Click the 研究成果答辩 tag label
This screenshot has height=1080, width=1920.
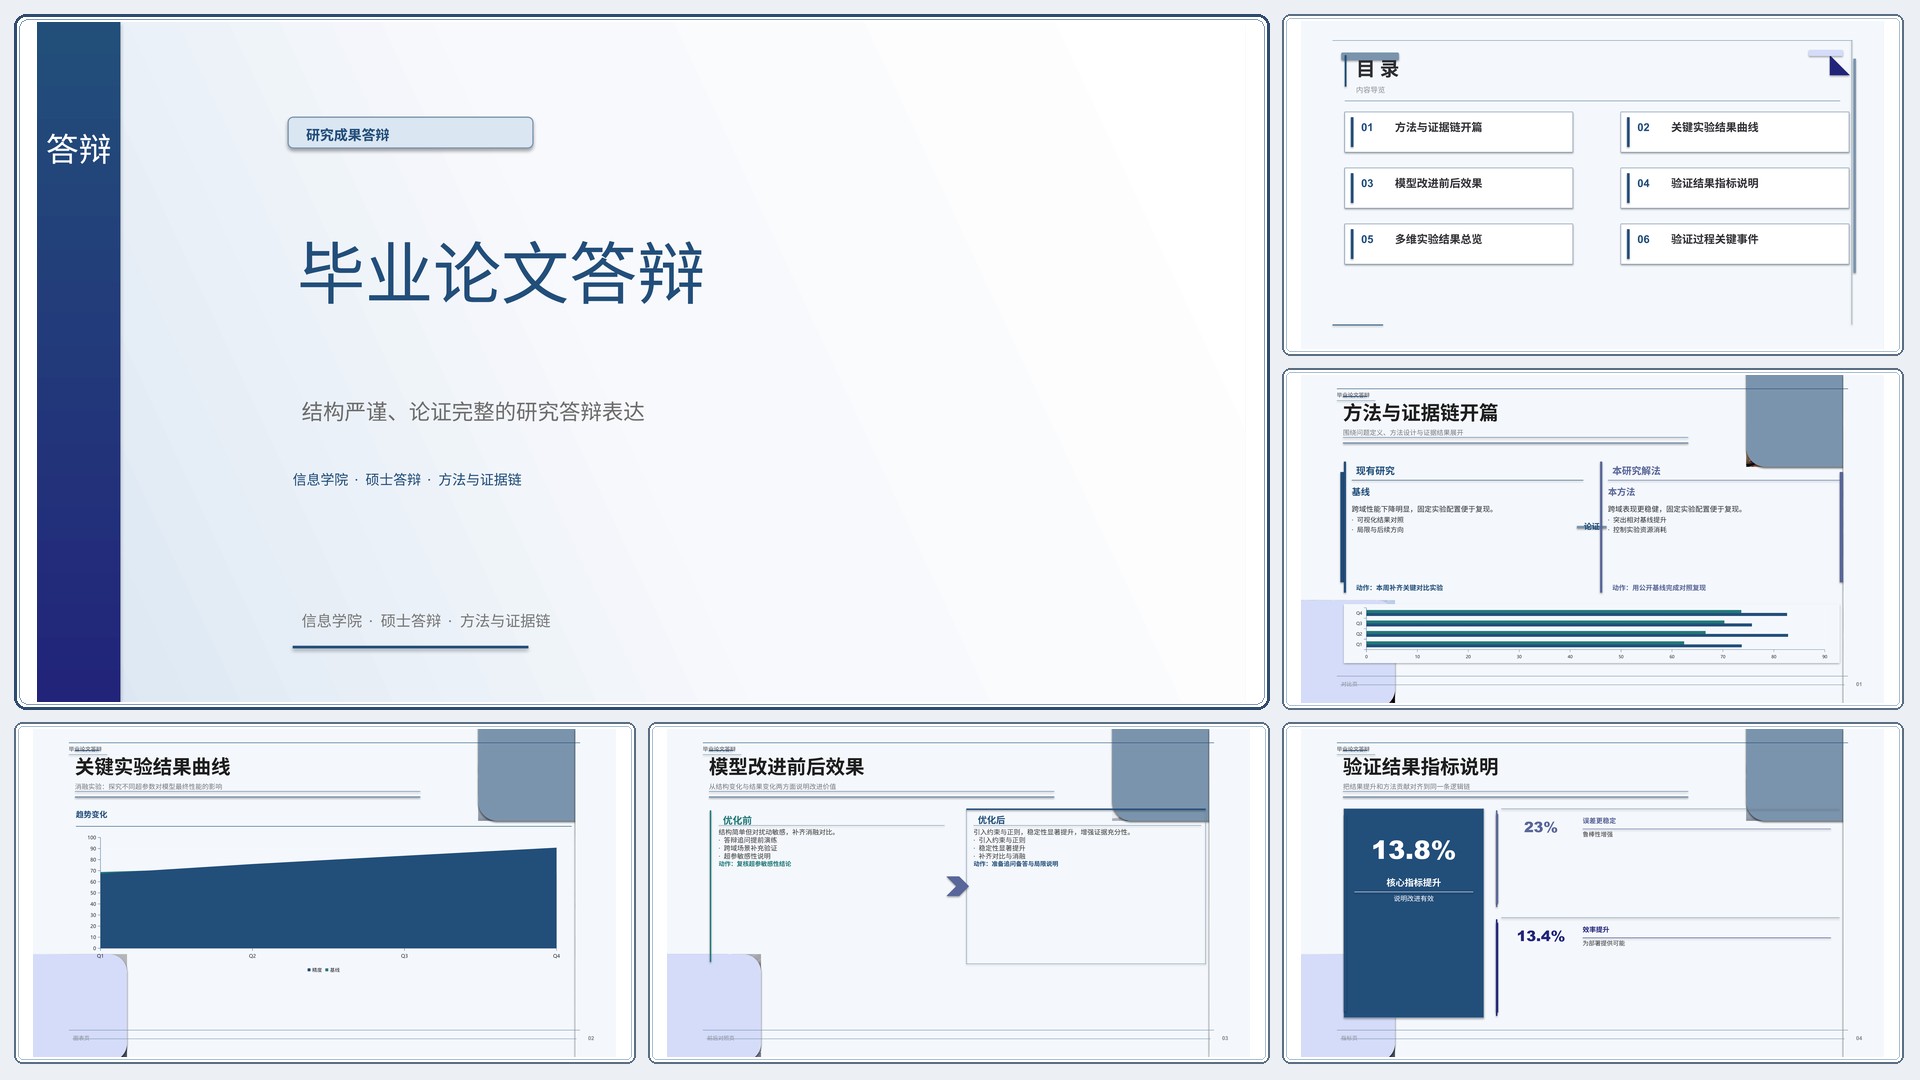(410, 134)
